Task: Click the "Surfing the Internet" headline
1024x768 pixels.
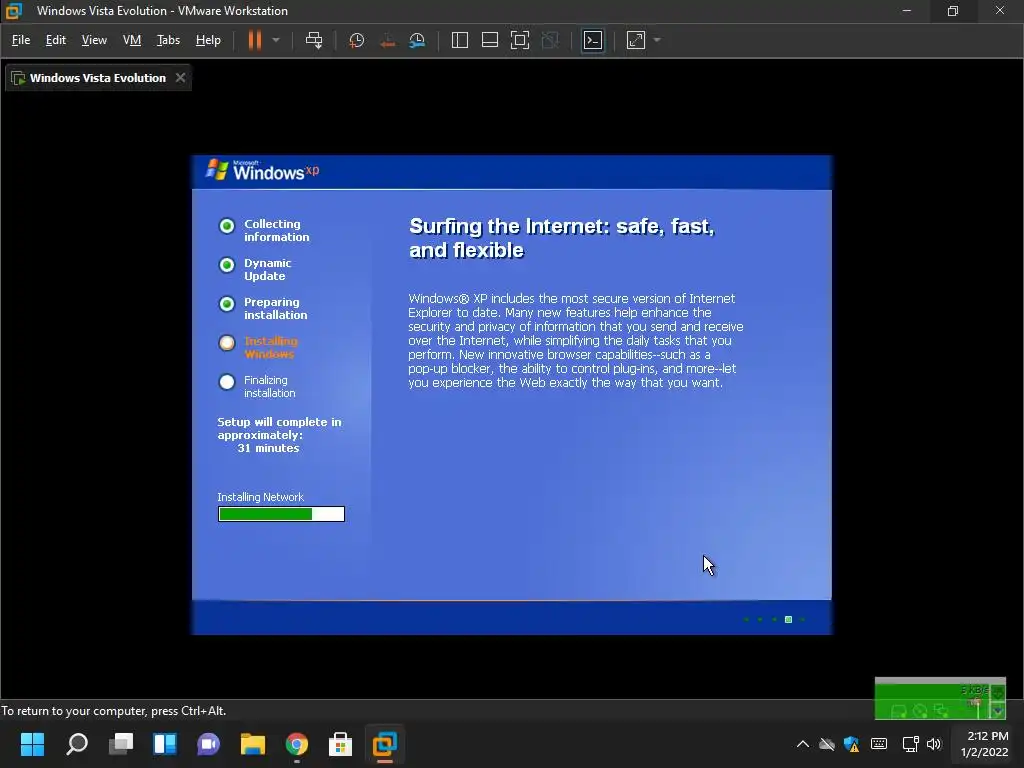Action: pos(562,238)
